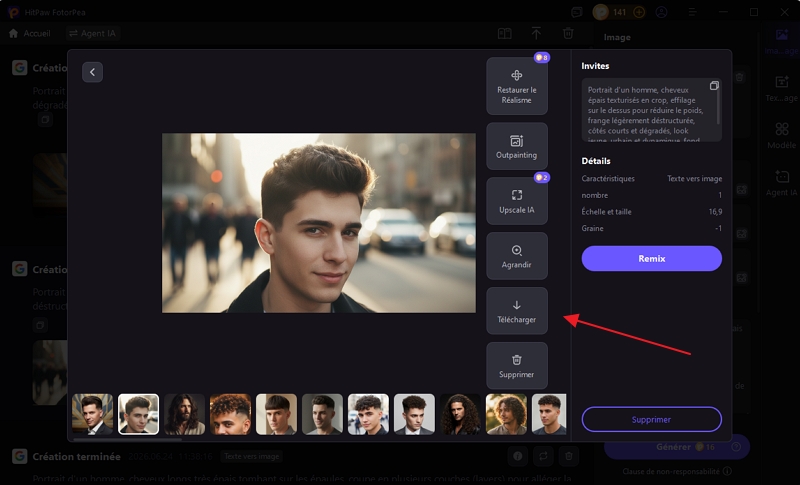Click Agrandir to enlarge the image
Image resolution: width=800 pixels, height=485 pixels.
517,256
